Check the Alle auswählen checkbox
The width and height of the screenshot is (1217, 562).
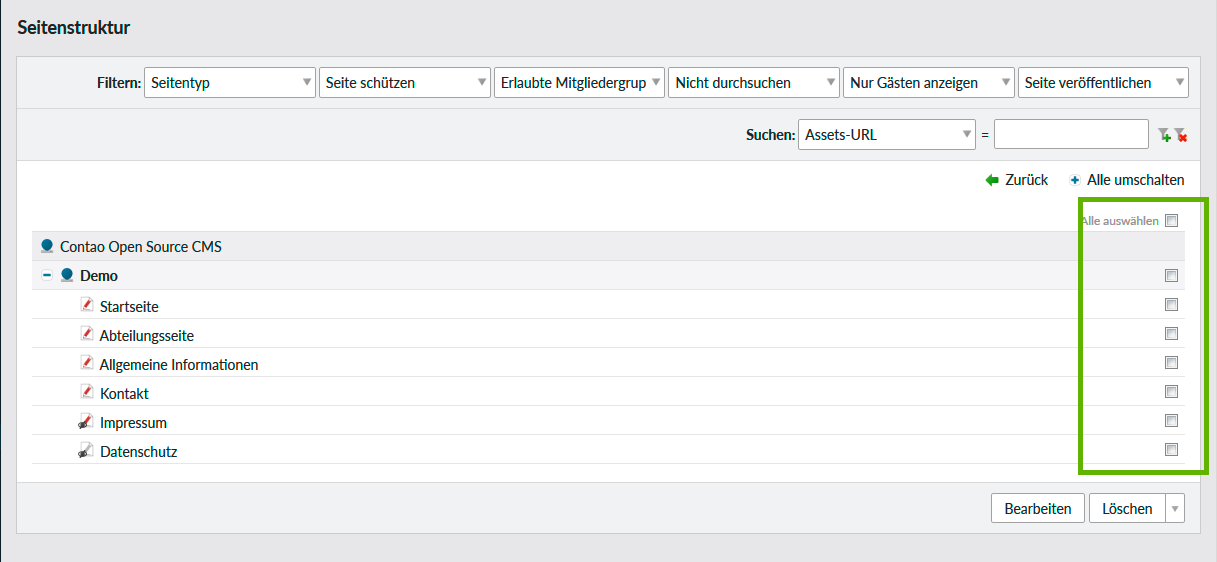pyautogui.click(x=1171, y=221)
